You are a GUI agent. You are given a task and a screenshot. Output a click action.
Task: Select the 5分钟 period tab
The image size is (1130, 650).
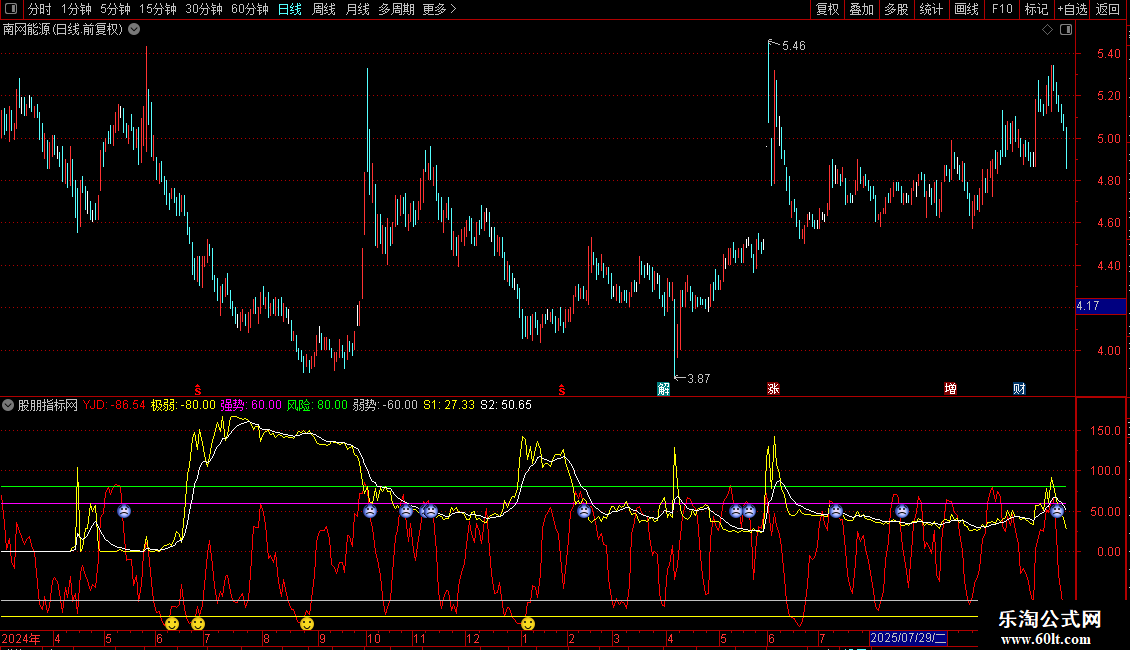click(115, 9)
